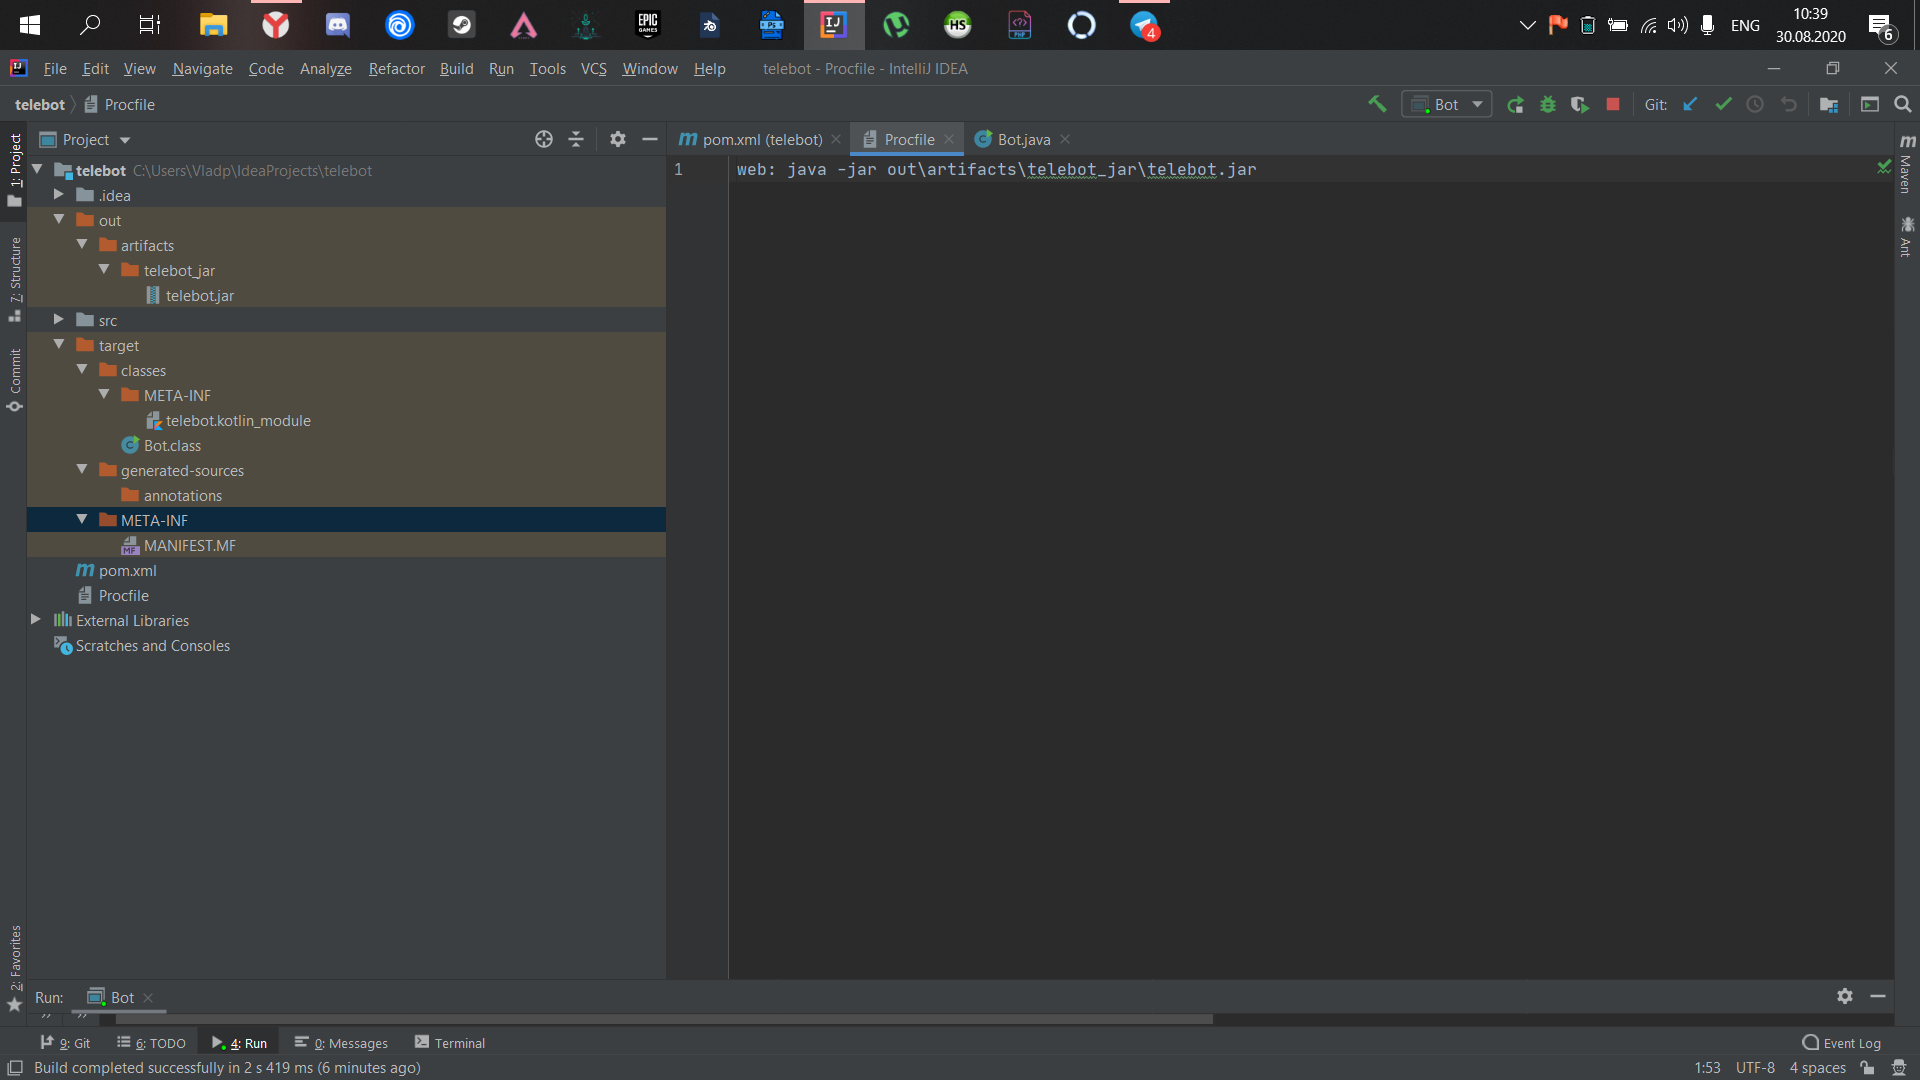
Task: Open the Terminal tool window
Action: coord(450,1042)
